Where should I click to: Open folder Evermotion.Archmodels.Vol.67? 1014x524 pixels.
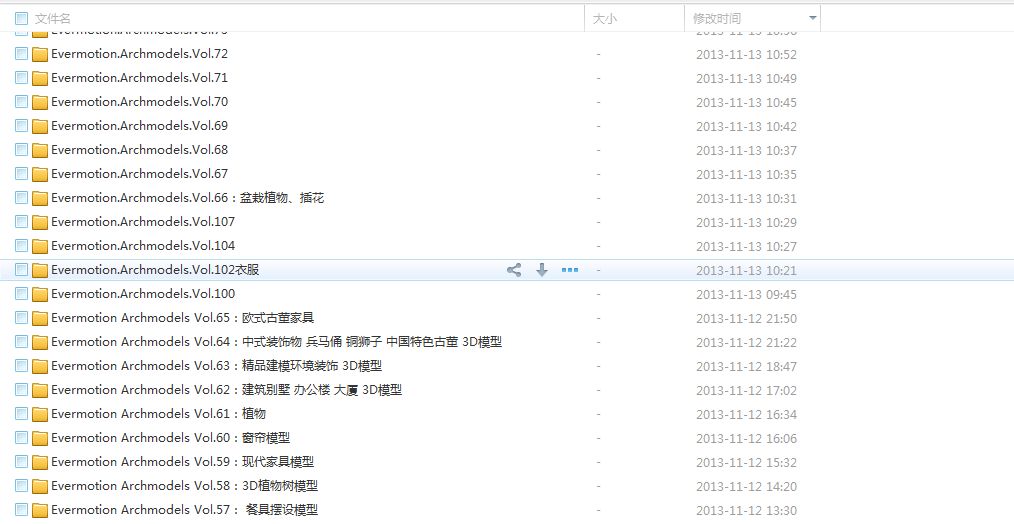(x=140, y=173)
